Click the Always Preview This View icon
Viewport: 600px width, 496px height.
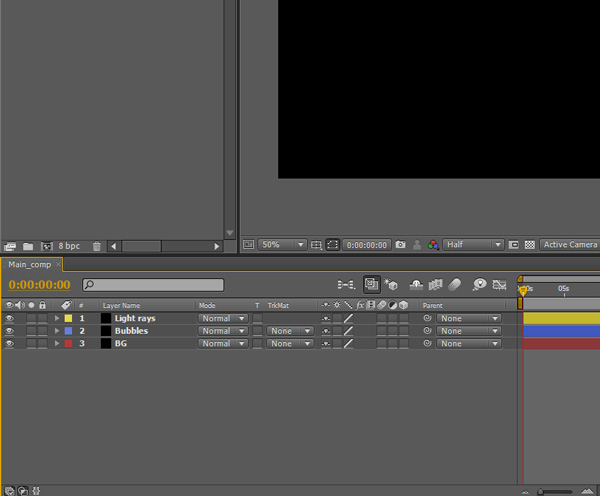click(x=248, y=245)
